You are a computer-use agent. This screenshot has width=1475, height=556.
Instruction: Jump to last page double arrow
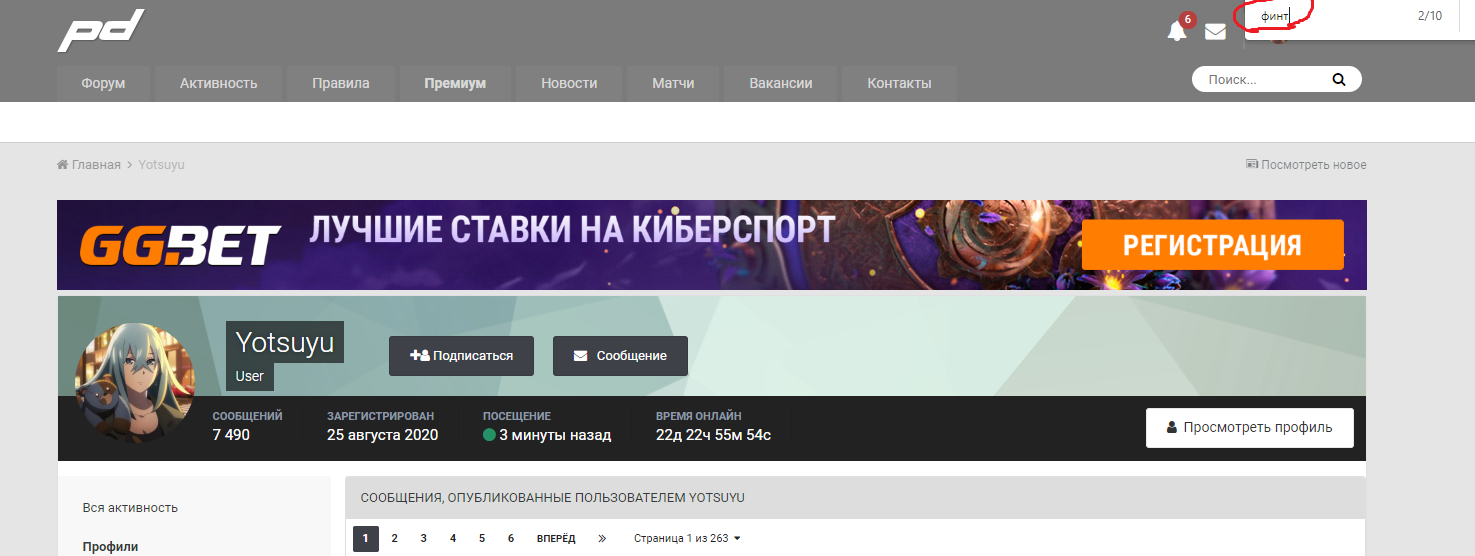point(602,538)
